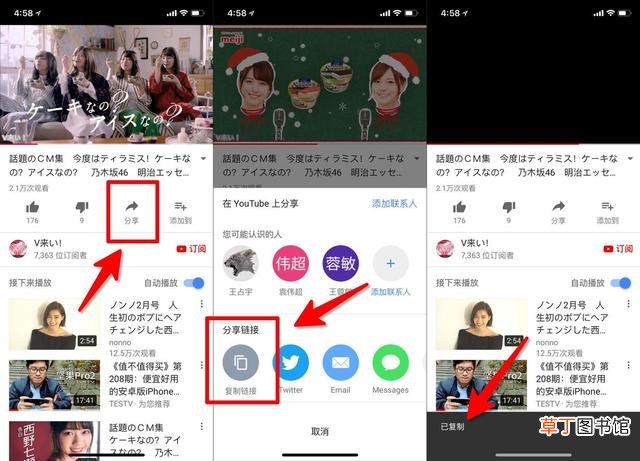Tap 已复制 toast message in right screen
Image resolution: width=640 pixels, height=461 pixels.
click(x=453, y=427)
